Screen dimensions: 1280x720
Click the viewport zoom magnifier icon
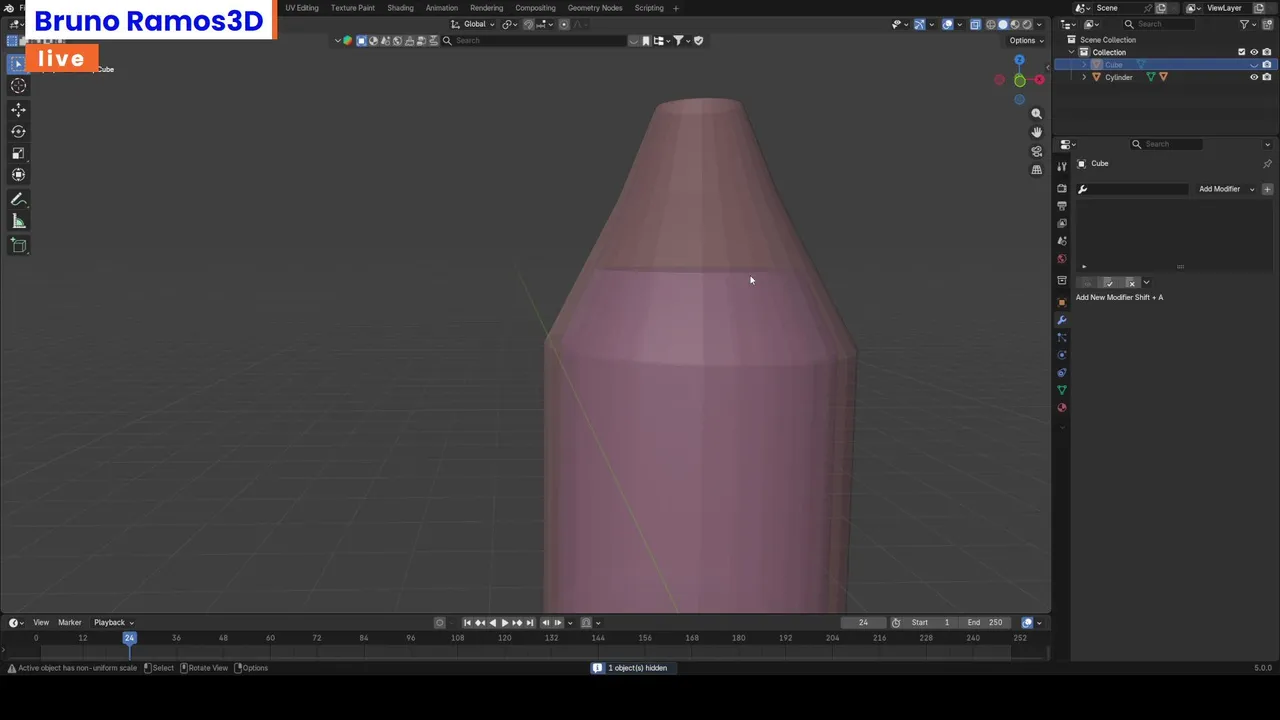pos(1036,114)
